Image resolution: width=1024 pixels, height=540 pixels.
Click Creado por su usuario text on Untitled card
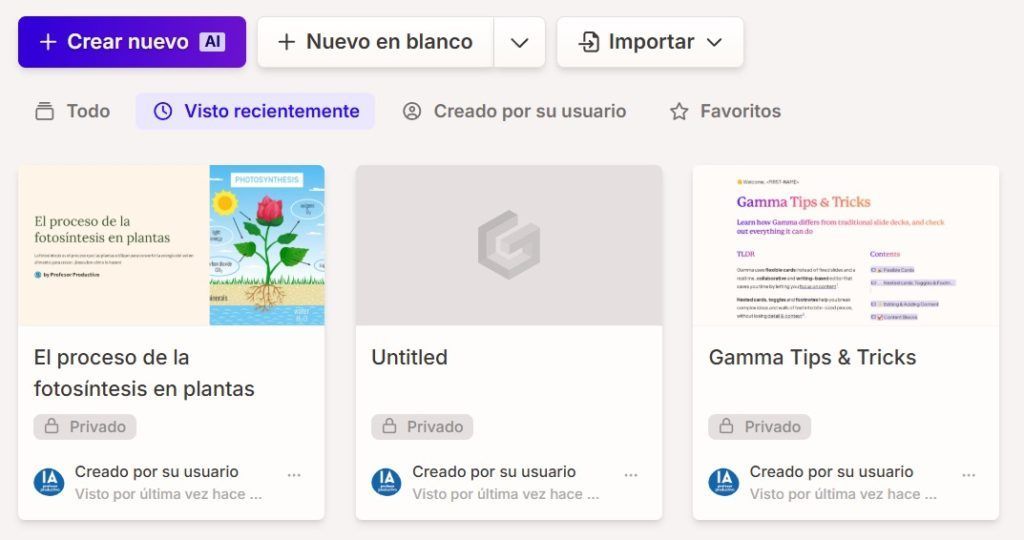(x=494, y=471)
